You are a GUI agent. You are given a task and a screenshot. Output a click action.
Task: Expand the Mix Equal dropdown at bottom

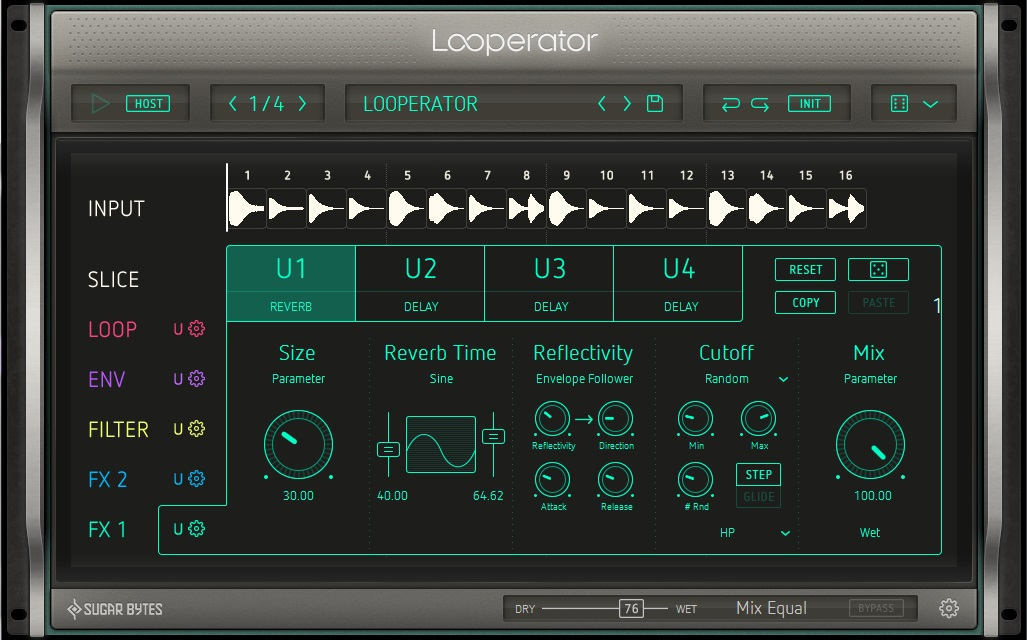pyautogui.click(x=771, y=607)
